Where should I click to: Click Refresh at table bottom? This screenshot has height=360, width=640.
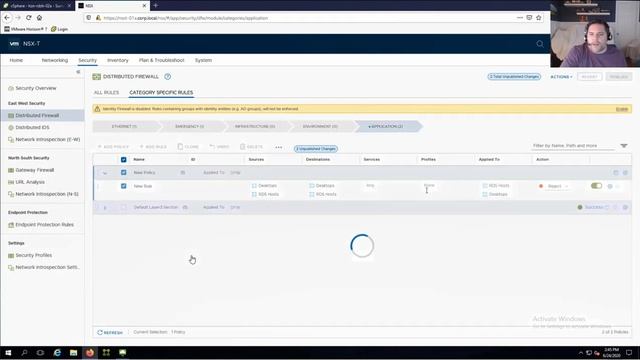point(110,333)
